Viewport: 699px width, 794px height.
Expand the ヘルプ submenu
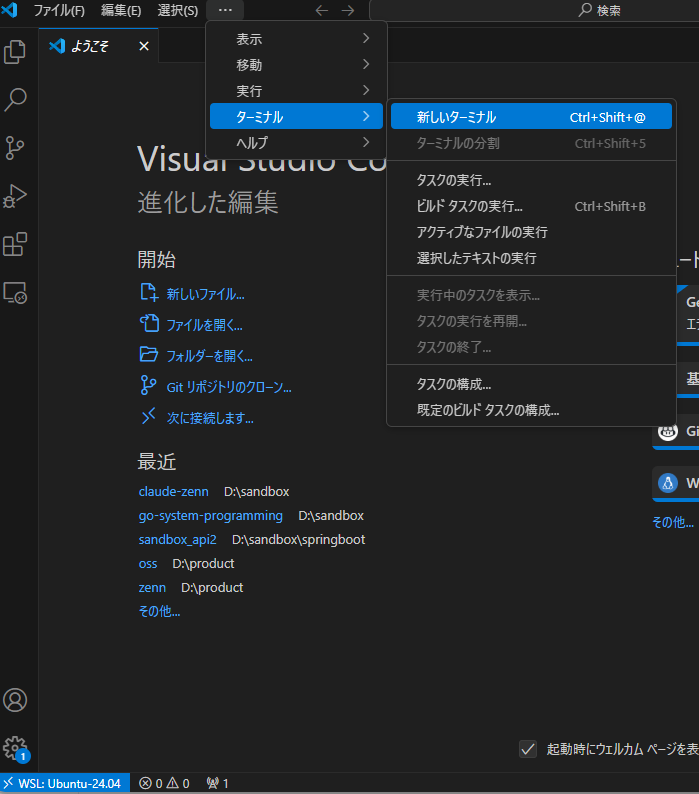296,143
